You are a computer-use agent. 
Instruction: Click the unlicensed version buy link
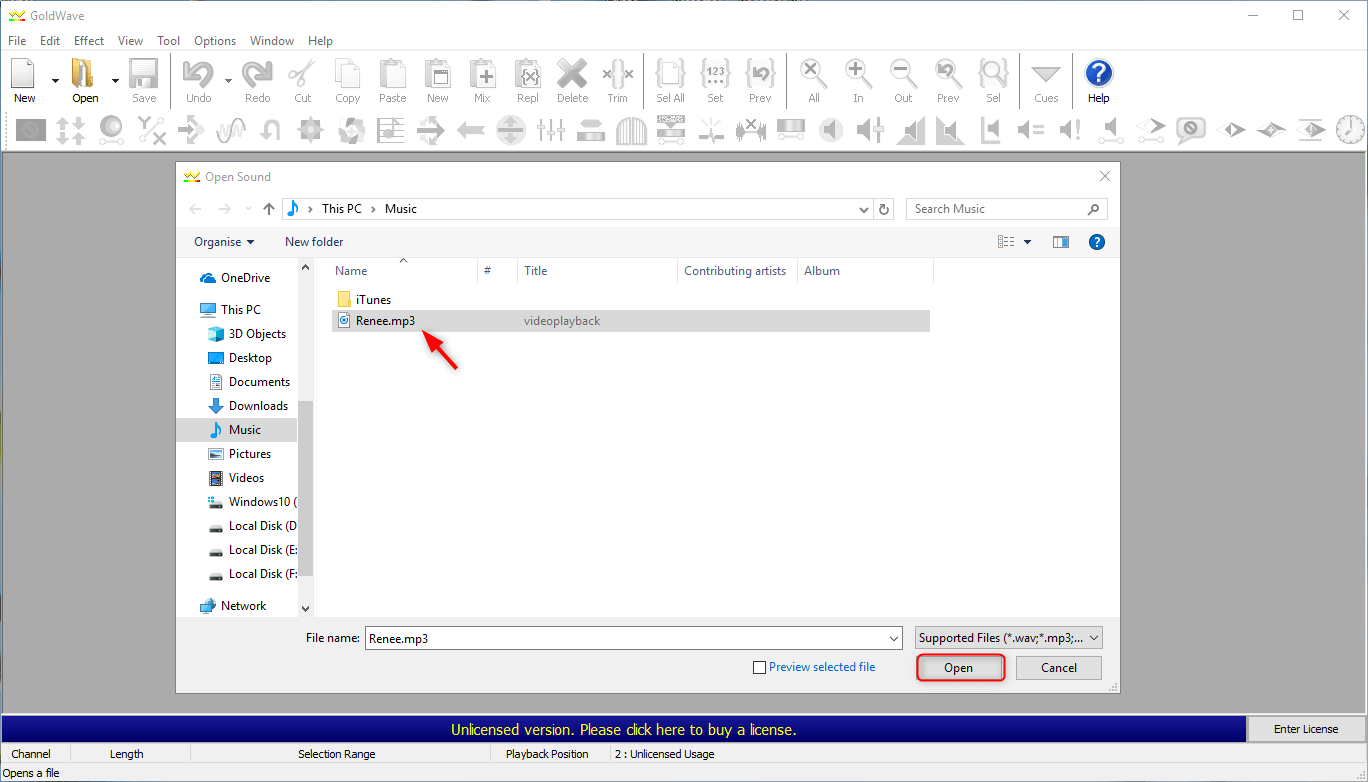624,730
